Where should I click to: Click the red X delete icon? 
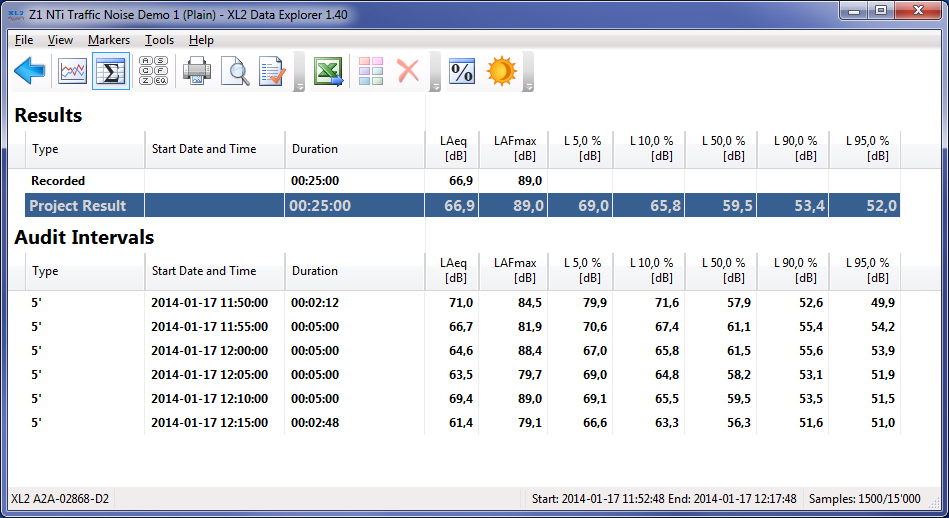408,72
